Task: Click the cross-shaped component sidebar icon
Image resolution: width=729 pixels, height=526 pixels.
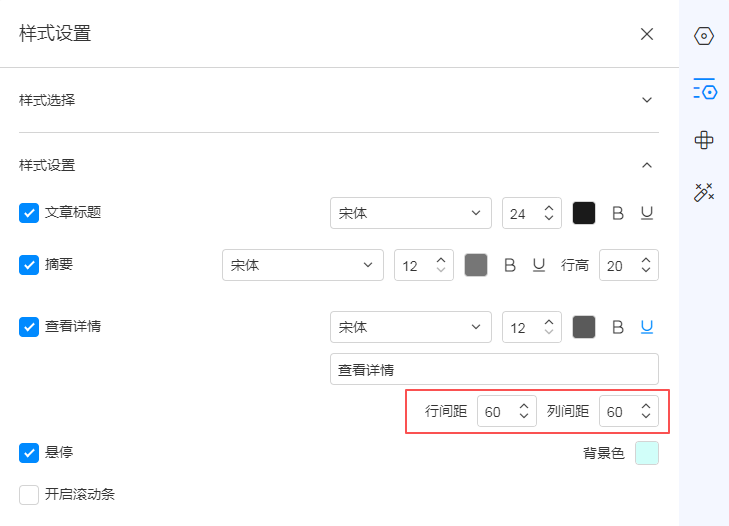Action: 704,140
